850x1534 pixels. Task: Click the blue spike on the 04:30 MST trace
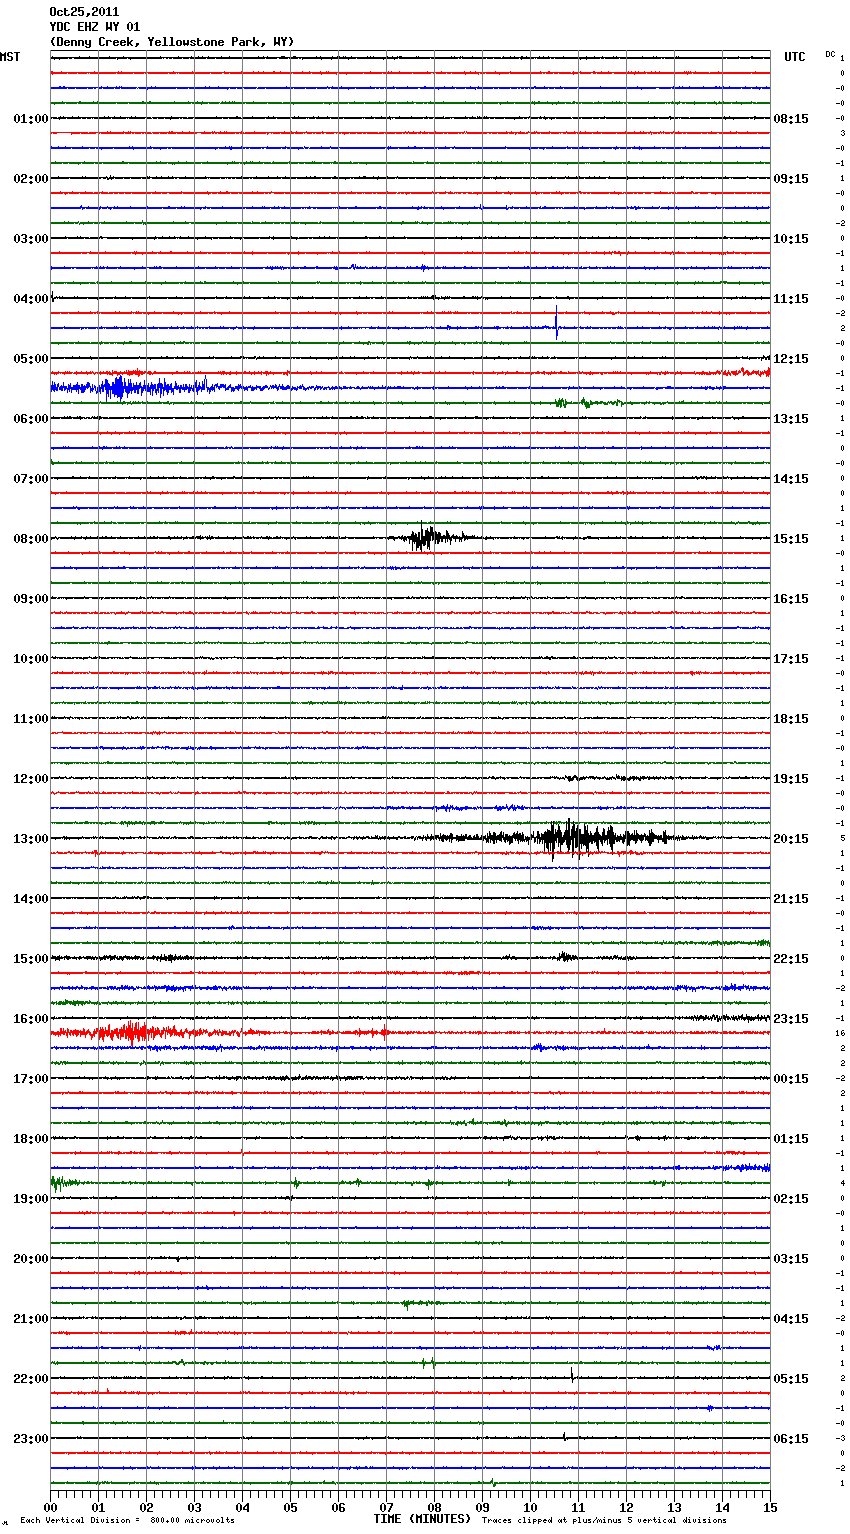click(x=557, y=323)
